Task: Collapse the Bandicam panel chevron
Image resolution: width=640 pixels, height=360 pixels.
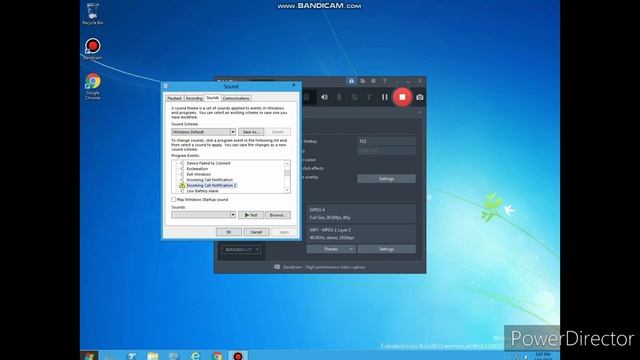Action: pos(420,112)
